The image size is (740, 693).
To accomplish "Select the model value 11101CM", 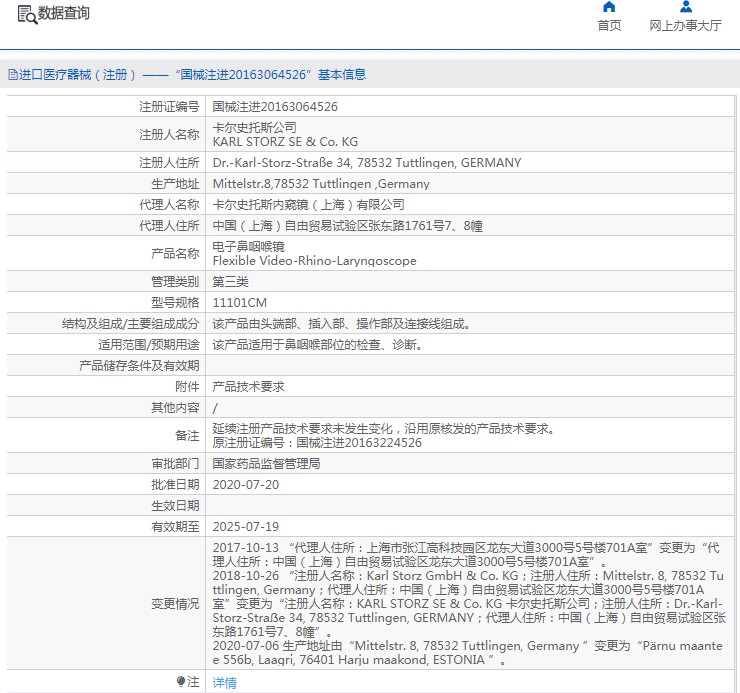I will [240, 303].
